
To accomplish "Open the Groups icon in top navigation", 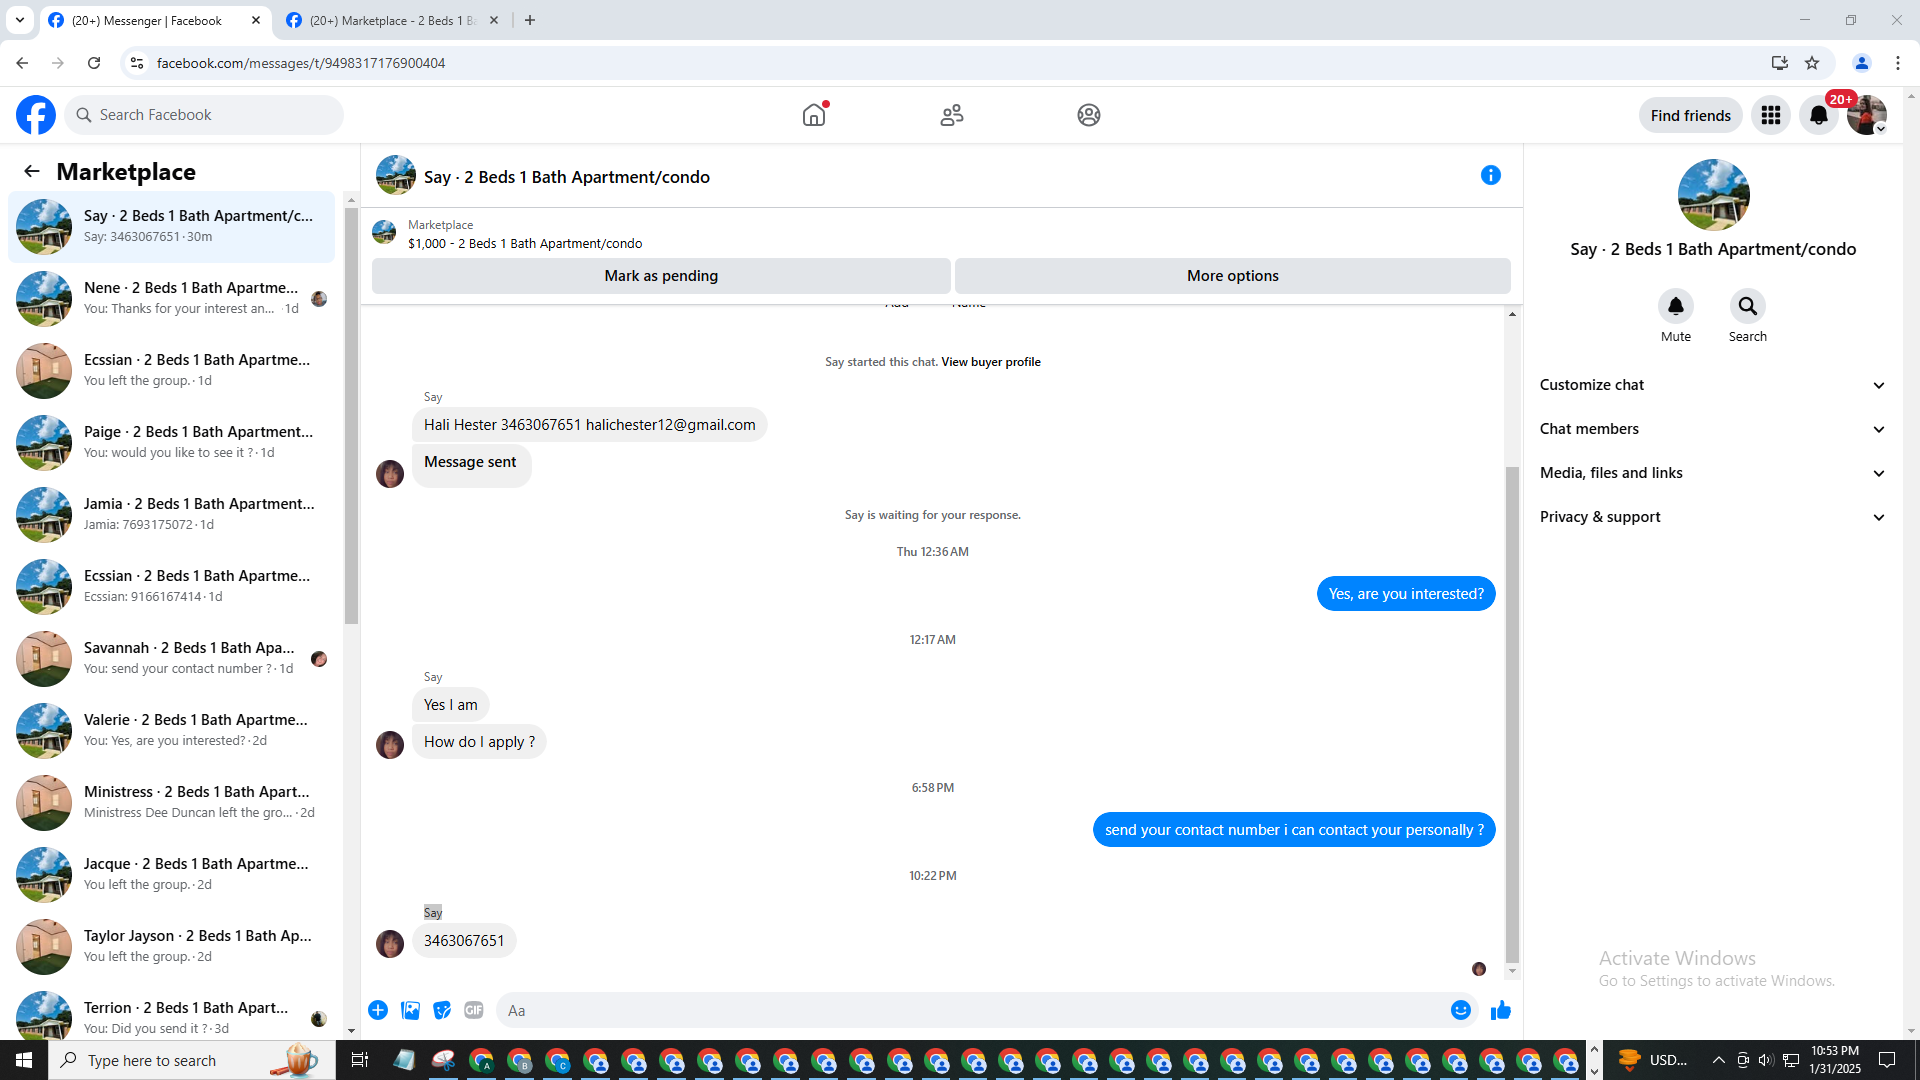I will coord(1089,115).
